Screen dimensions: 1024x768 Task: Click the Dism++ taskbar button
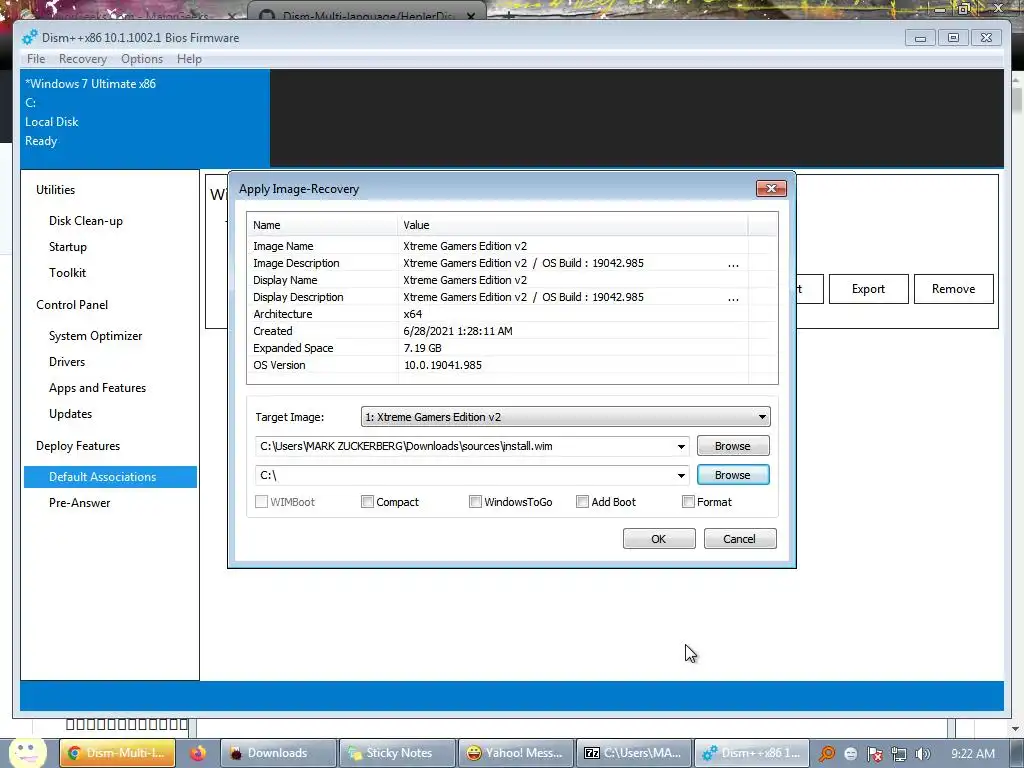(752, 753)
